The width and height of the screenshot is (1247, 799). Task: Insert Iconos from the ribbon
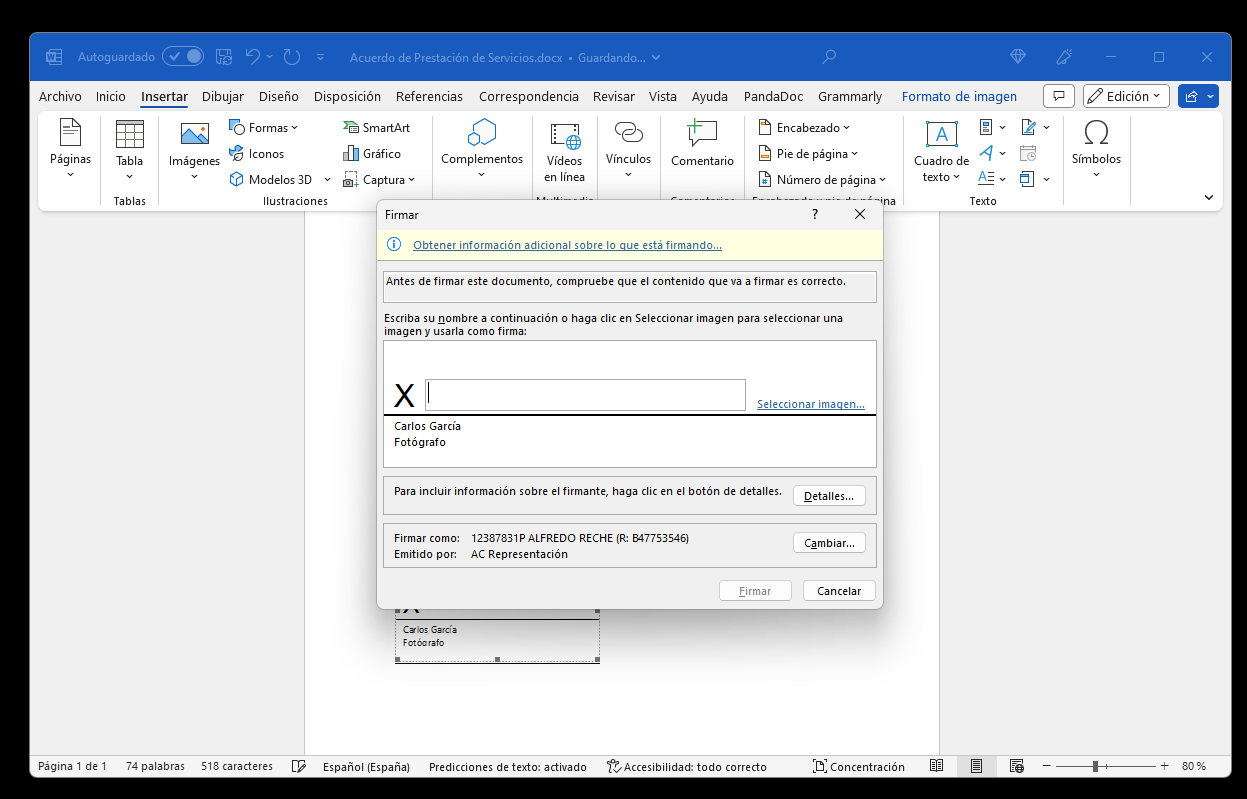pyautogui.click(x=257, y=153)
